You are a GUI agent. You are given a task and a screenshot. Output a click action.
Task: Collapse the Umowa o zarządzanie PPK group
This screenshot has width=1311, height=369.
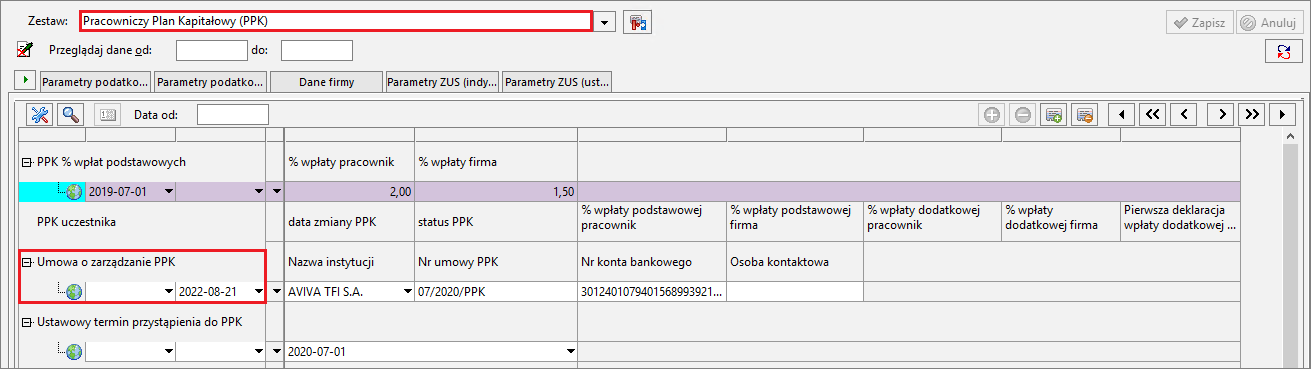coord(26,263)
